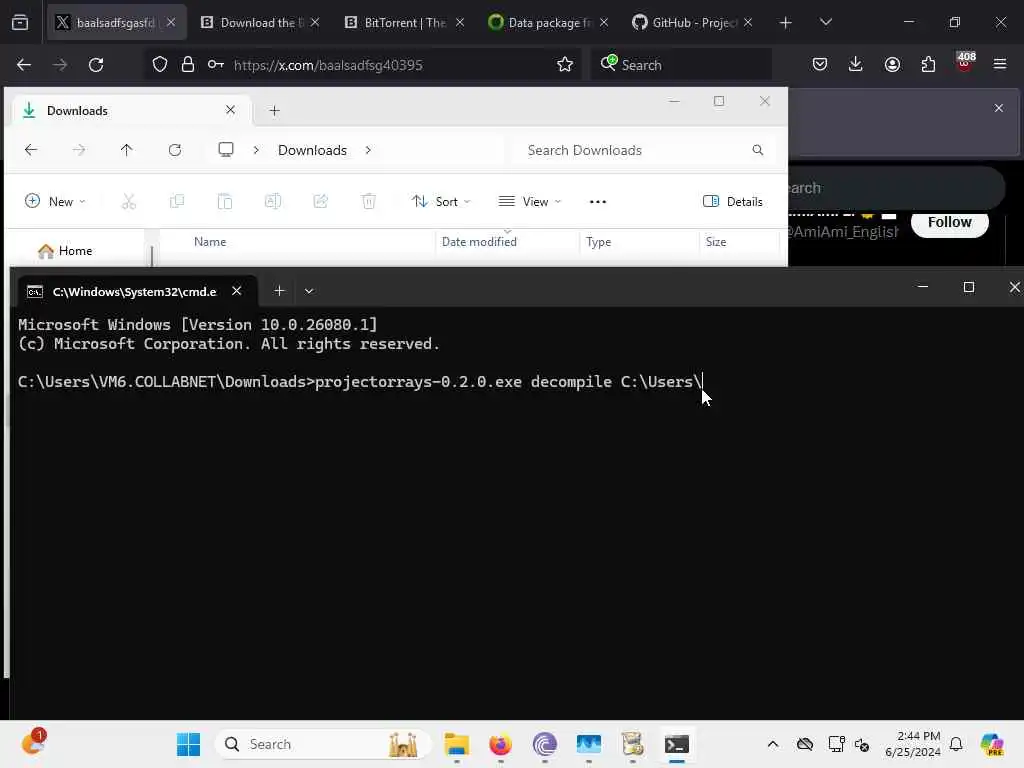Viewport: 1024px width, 768px height.
Task: Open the Windows Start menu
Action: tap(189, 744)
